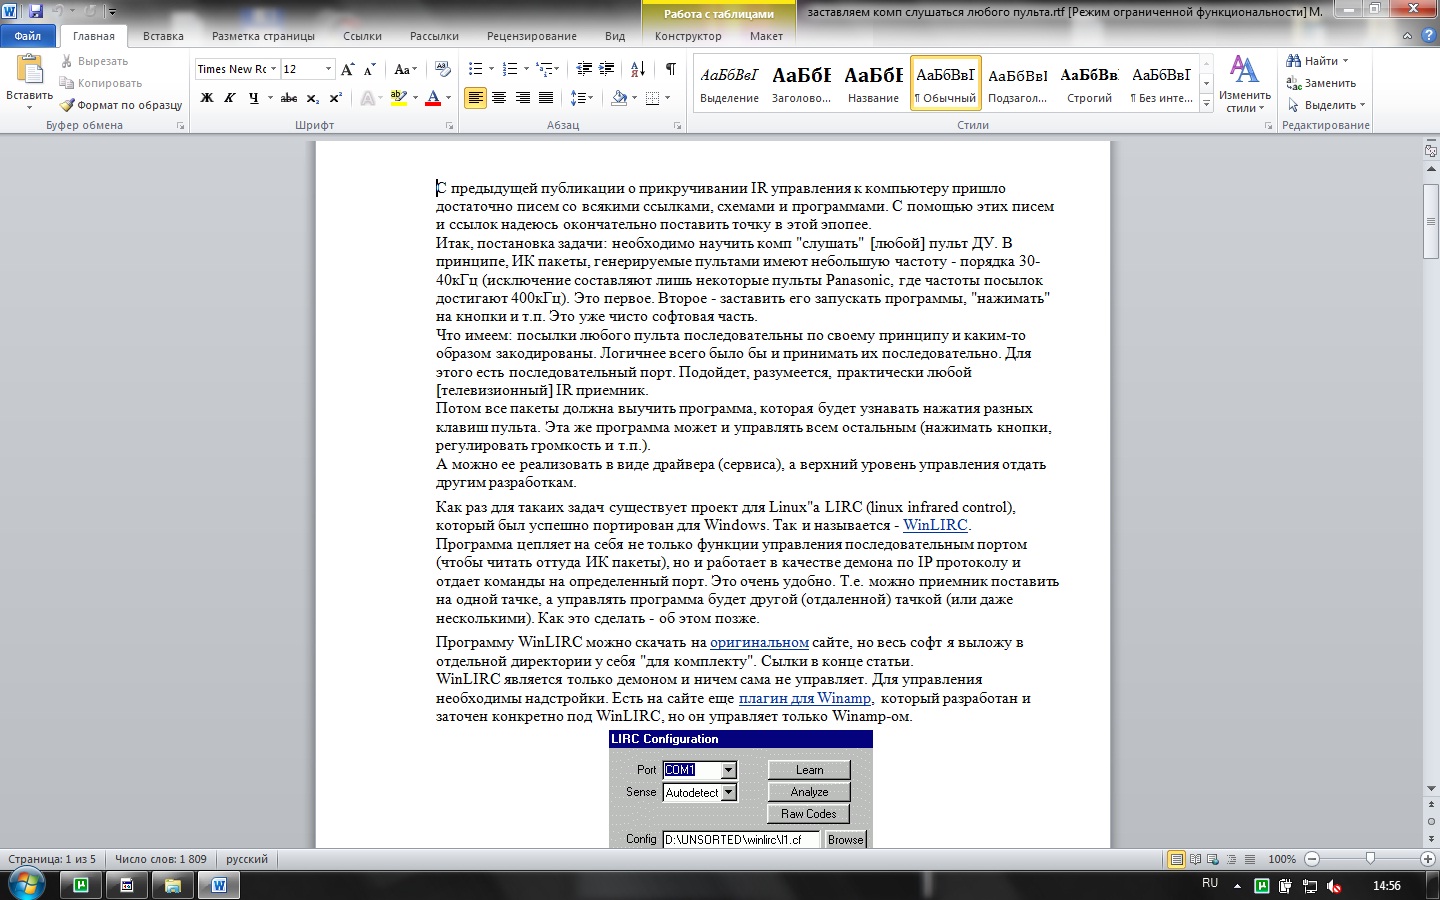Center the paragraph text
The image size is (1440, 900).
tap(498, 98)
